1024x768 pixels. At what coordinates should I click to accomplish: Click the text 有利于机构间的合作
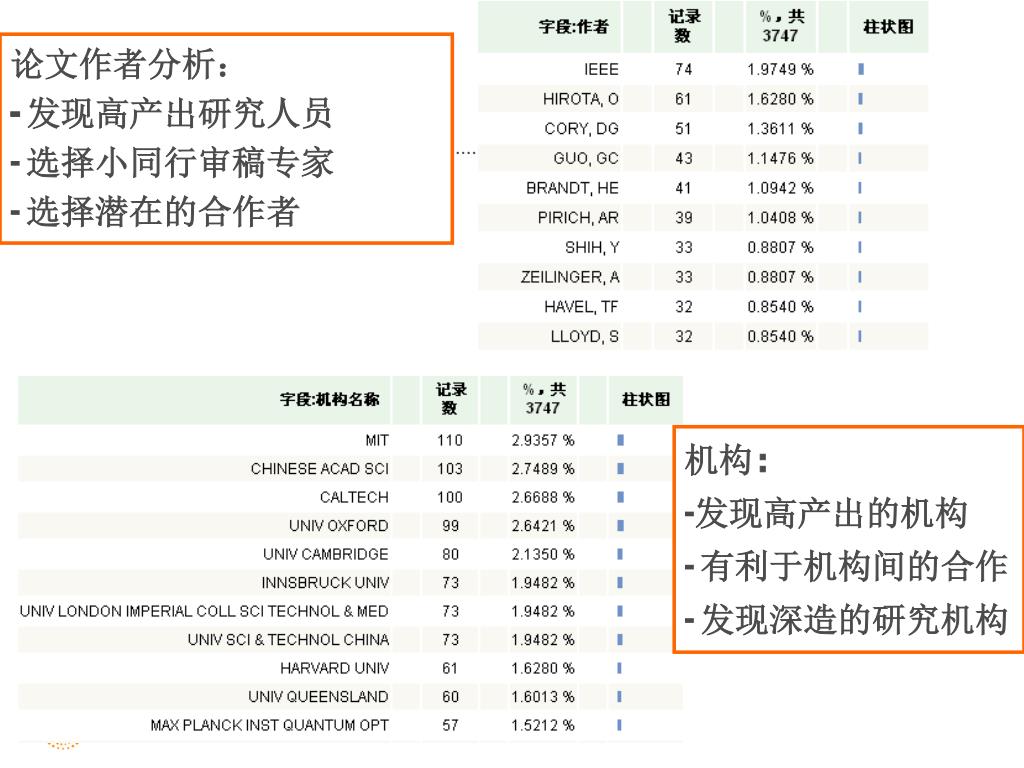pyautogui.click(x=854, y=566)
